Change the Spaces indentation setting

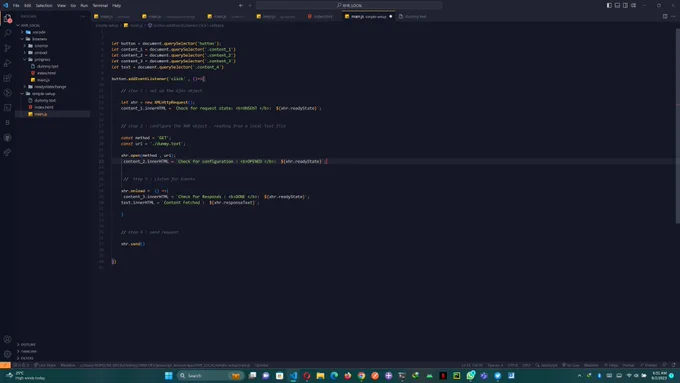(x=495, y=365)
